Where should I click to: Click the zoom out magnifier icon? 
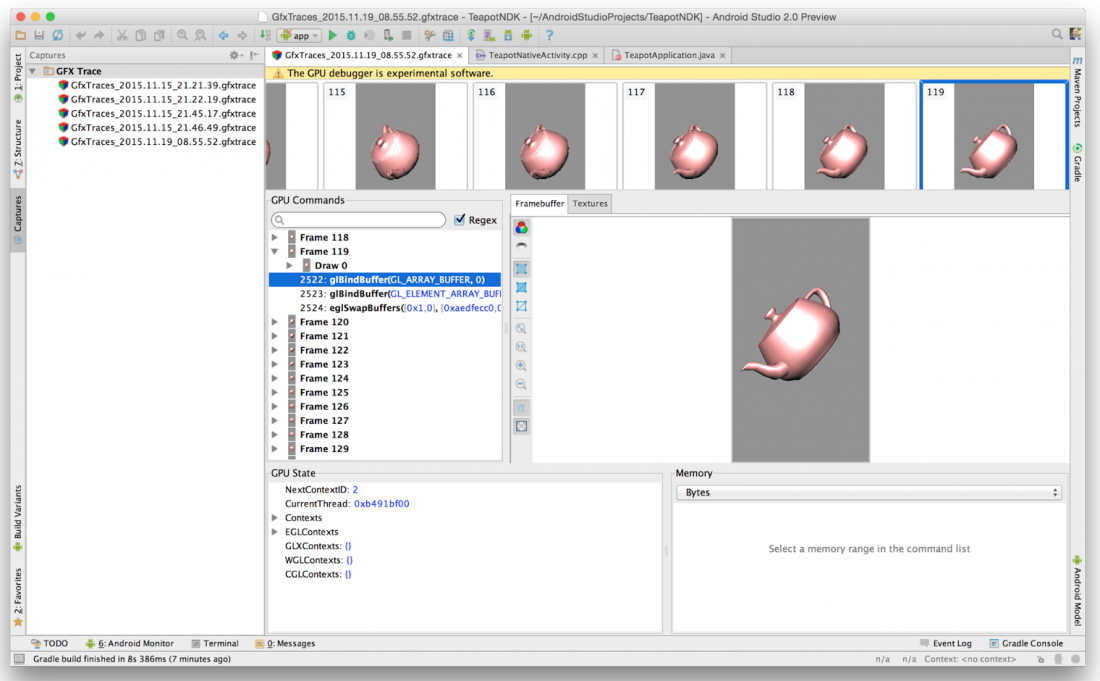tap(521, 384)
